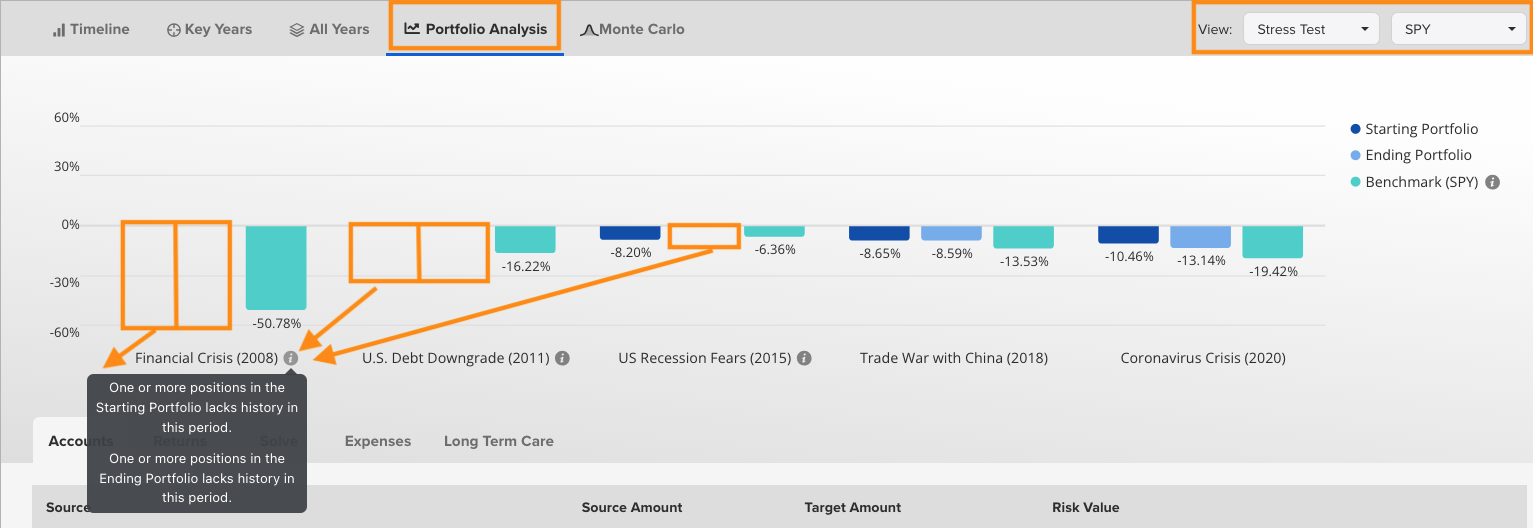Open the Expenses tab
This screenshot has height=528, width=1533.
[378, 441]
